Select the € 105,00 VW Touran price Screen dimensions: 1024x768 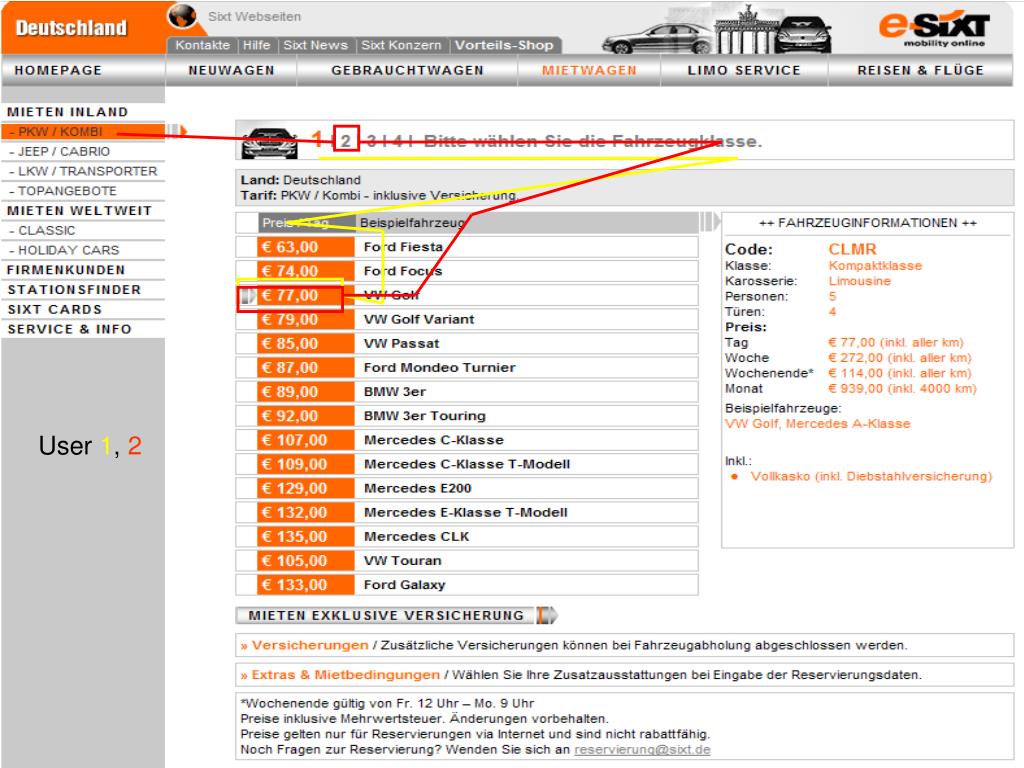pyautogui.click(x=306, y=561)
